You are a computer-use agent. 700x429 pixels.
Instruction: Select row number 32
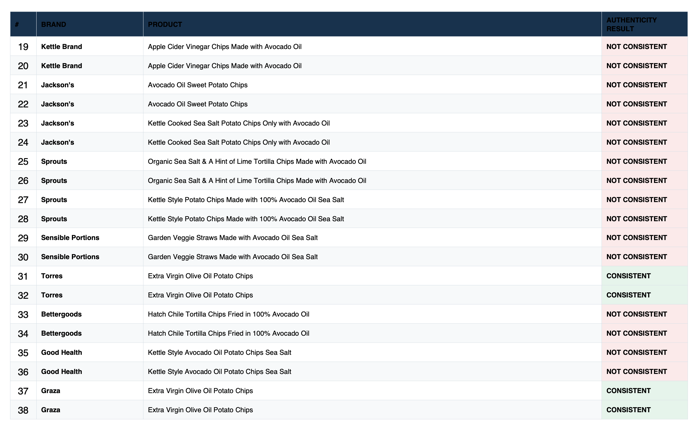23,296
